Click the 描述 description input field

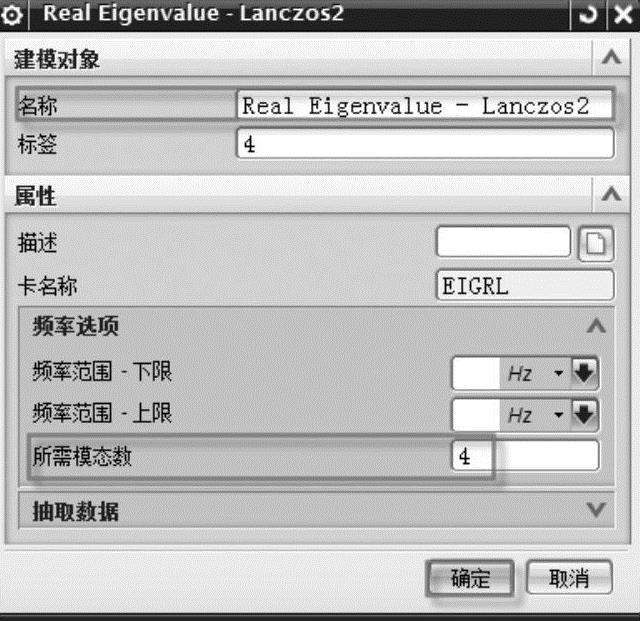pos(503,242)
